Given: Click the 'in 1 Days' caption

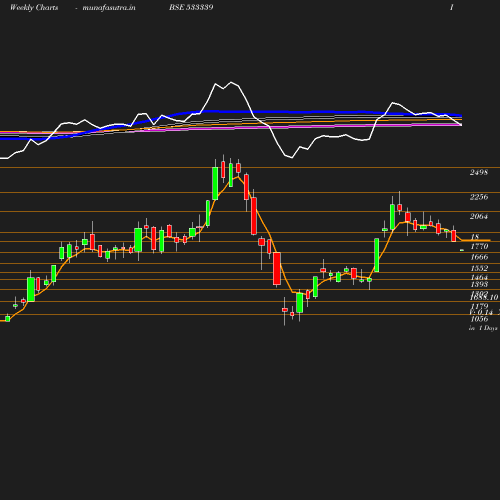Looking at the screenshot, I should (x=483, y=328).
